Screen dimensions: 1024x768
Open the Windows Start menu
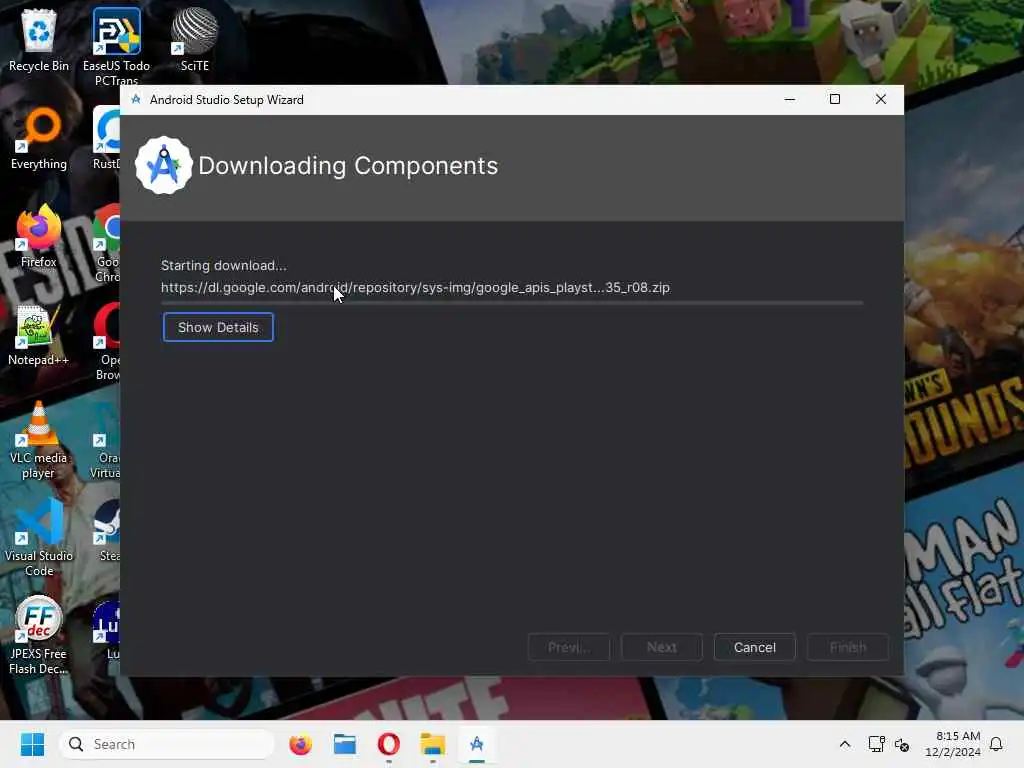(33, 744)
